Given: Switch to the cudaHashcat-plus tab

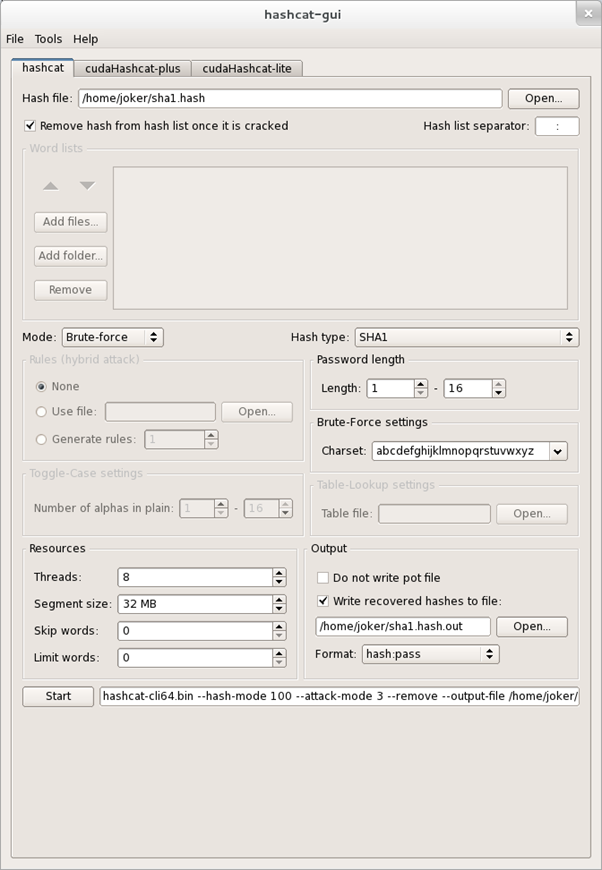Looking at the screenshot, I should click(x=132, y=68).
